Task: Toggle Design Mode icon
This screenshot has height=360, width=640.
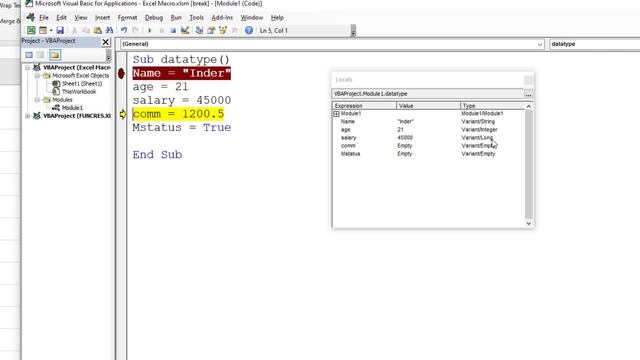Action: pyautogui.click(x=185, y=30)
